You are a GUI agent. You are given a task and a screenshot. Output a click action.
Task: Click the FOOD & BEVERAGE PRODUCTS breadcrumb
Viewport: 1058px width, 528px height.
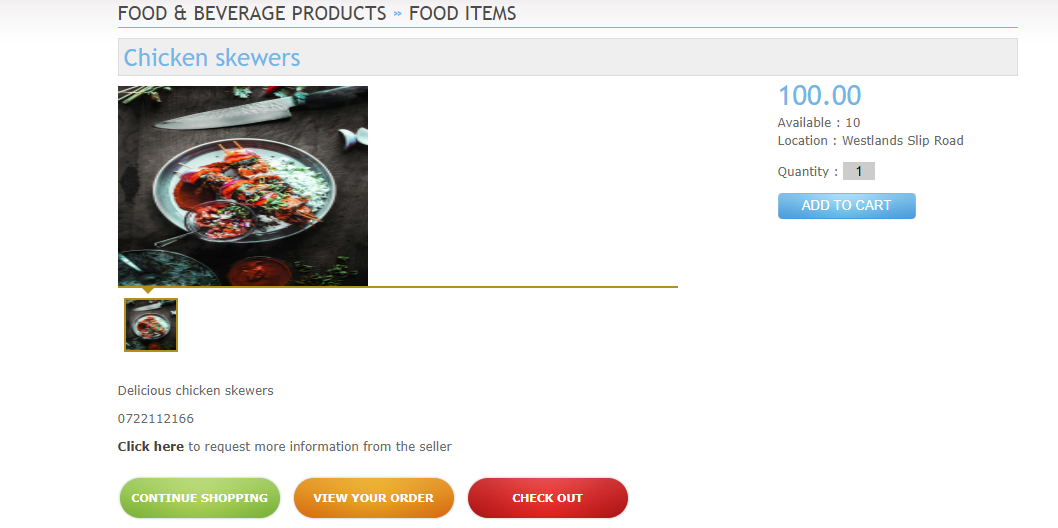point(252,14)
